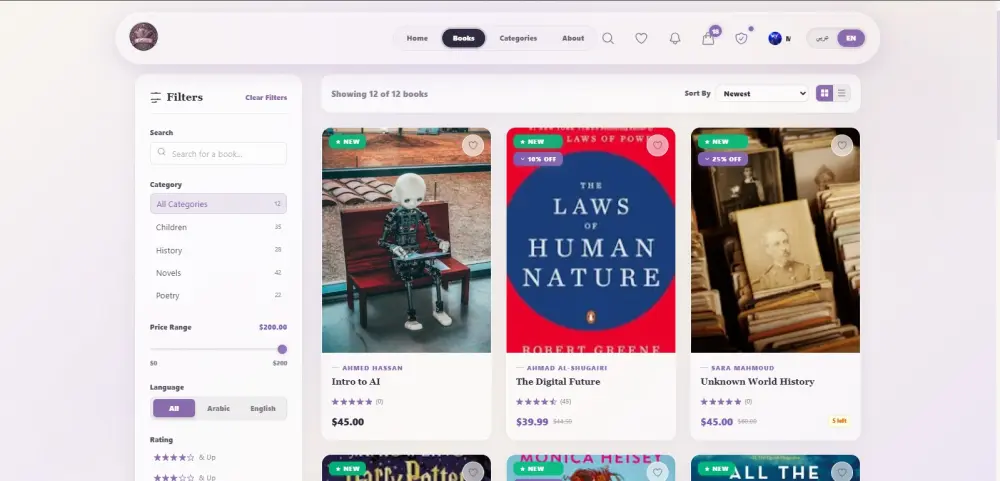
Task: Open Intro to AI robot cover image
Action: point(406,240)
